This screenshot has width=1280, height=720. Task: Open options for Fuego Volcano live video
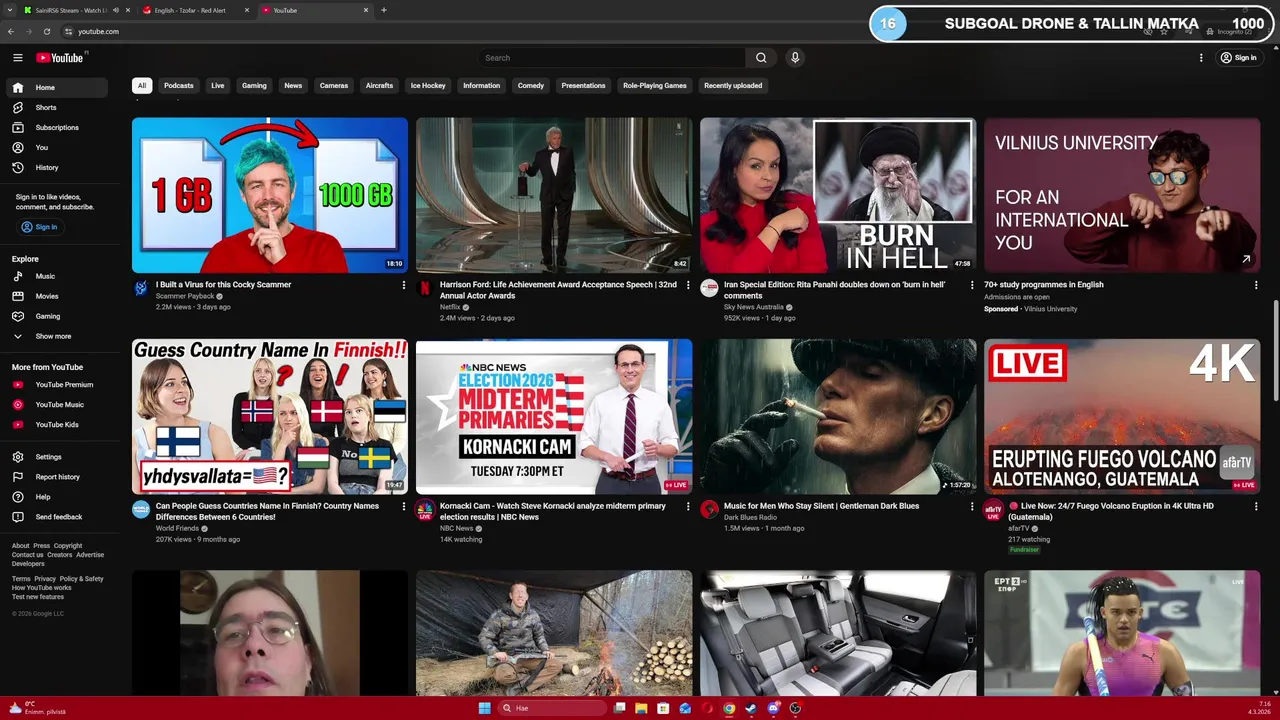coord(1256,506)
